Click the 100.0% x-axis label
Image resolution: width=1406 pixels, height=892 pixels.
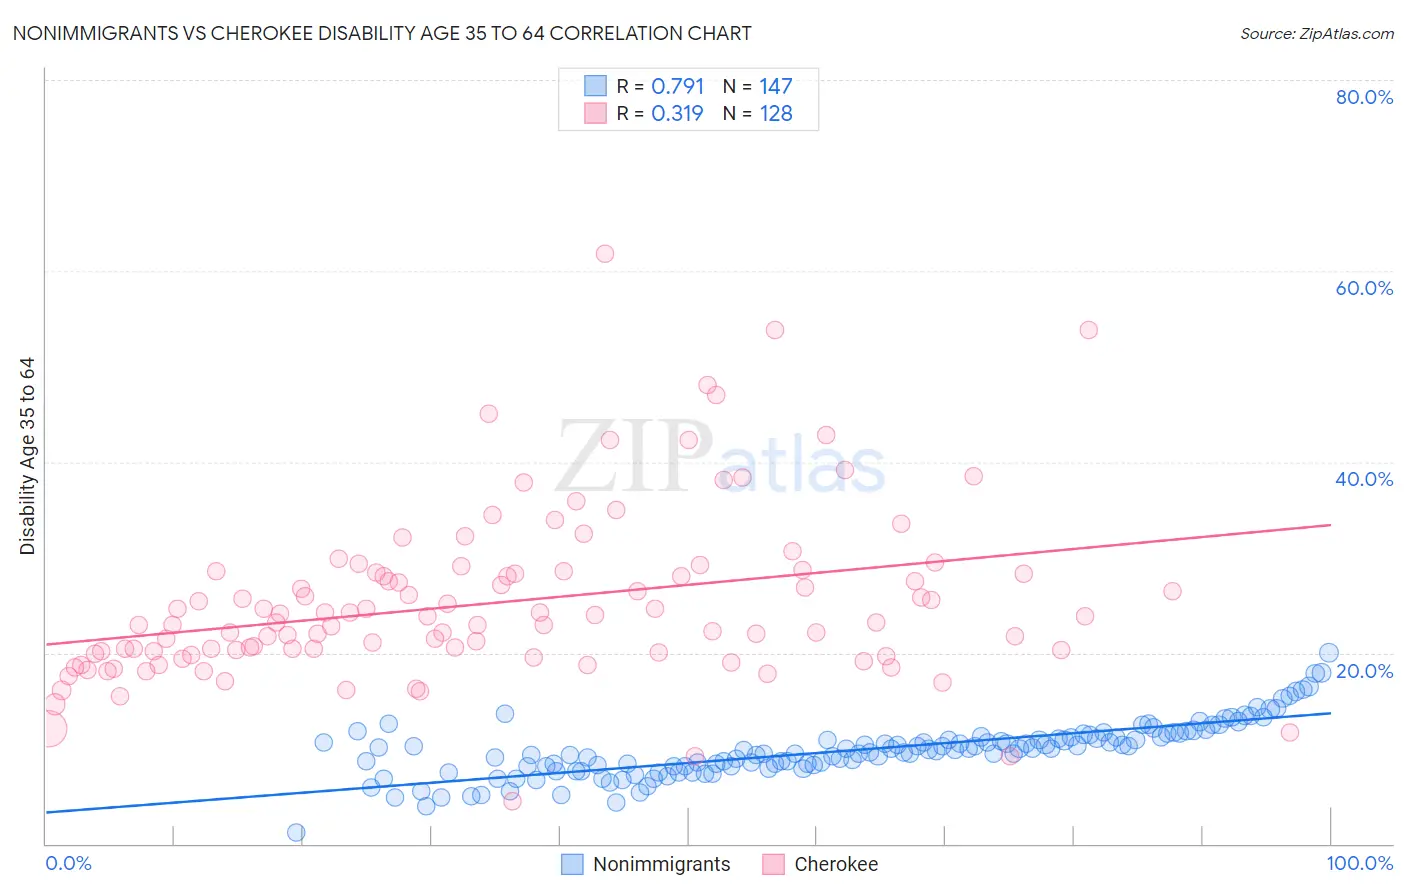[x=1360, y=863]
